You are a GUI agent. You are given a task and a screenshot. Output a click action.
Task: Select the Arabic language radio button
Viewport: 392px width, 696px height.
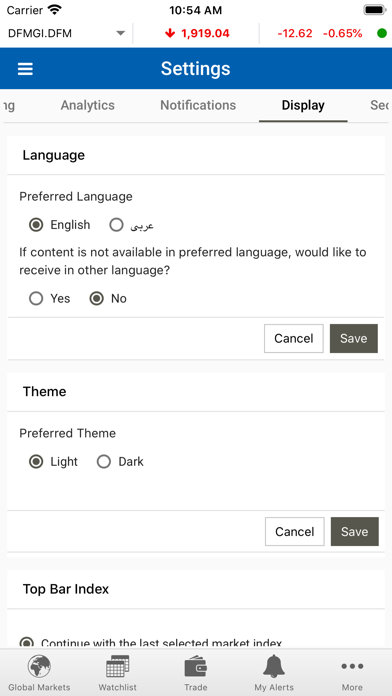[116, 225]
